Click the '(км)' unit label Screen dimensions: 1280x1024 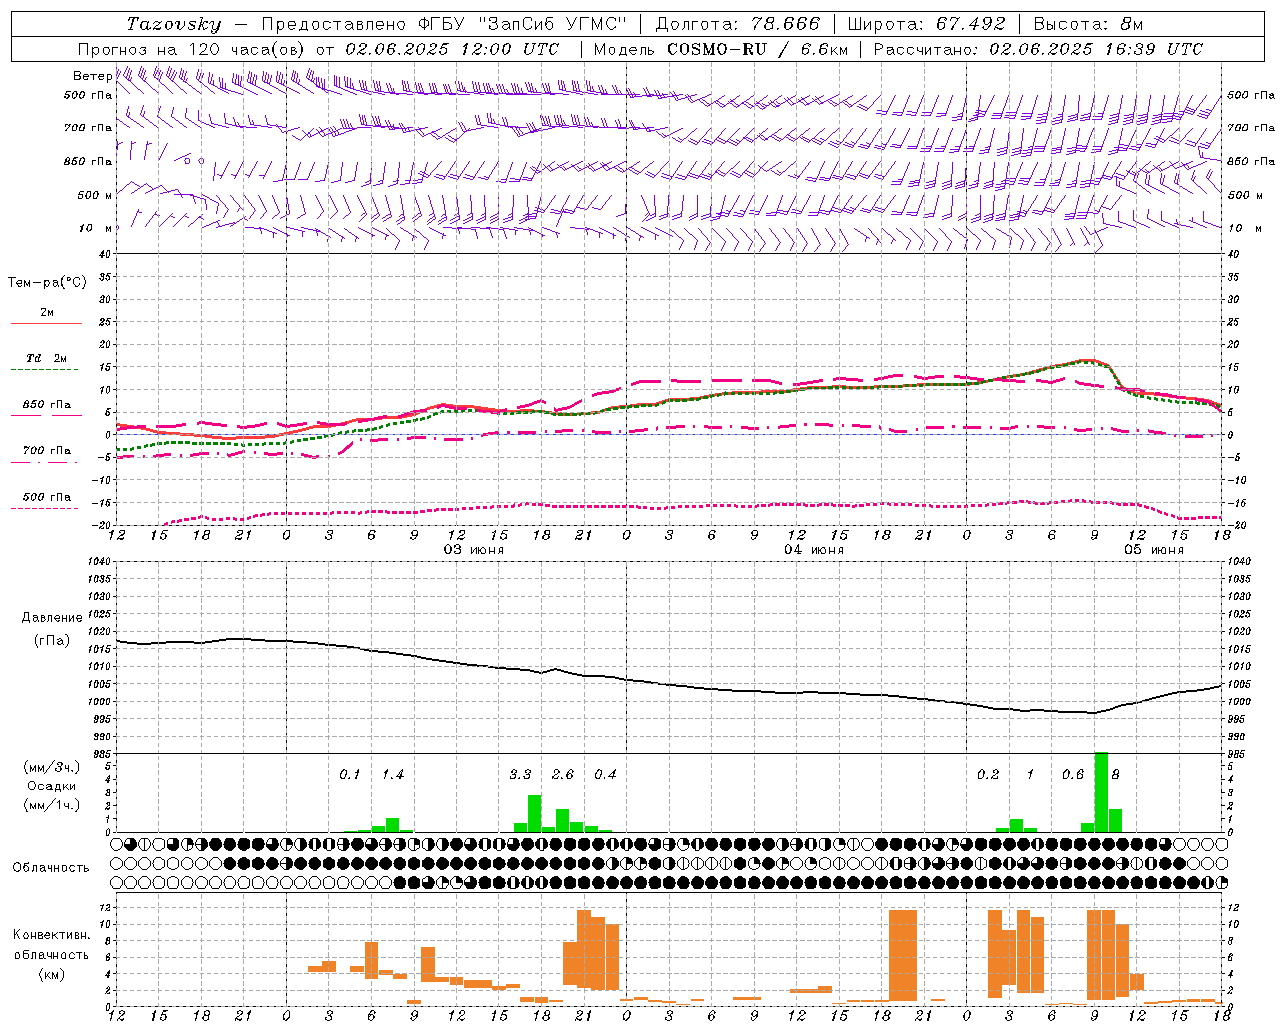pyautogui.click(x=52, y=974)
